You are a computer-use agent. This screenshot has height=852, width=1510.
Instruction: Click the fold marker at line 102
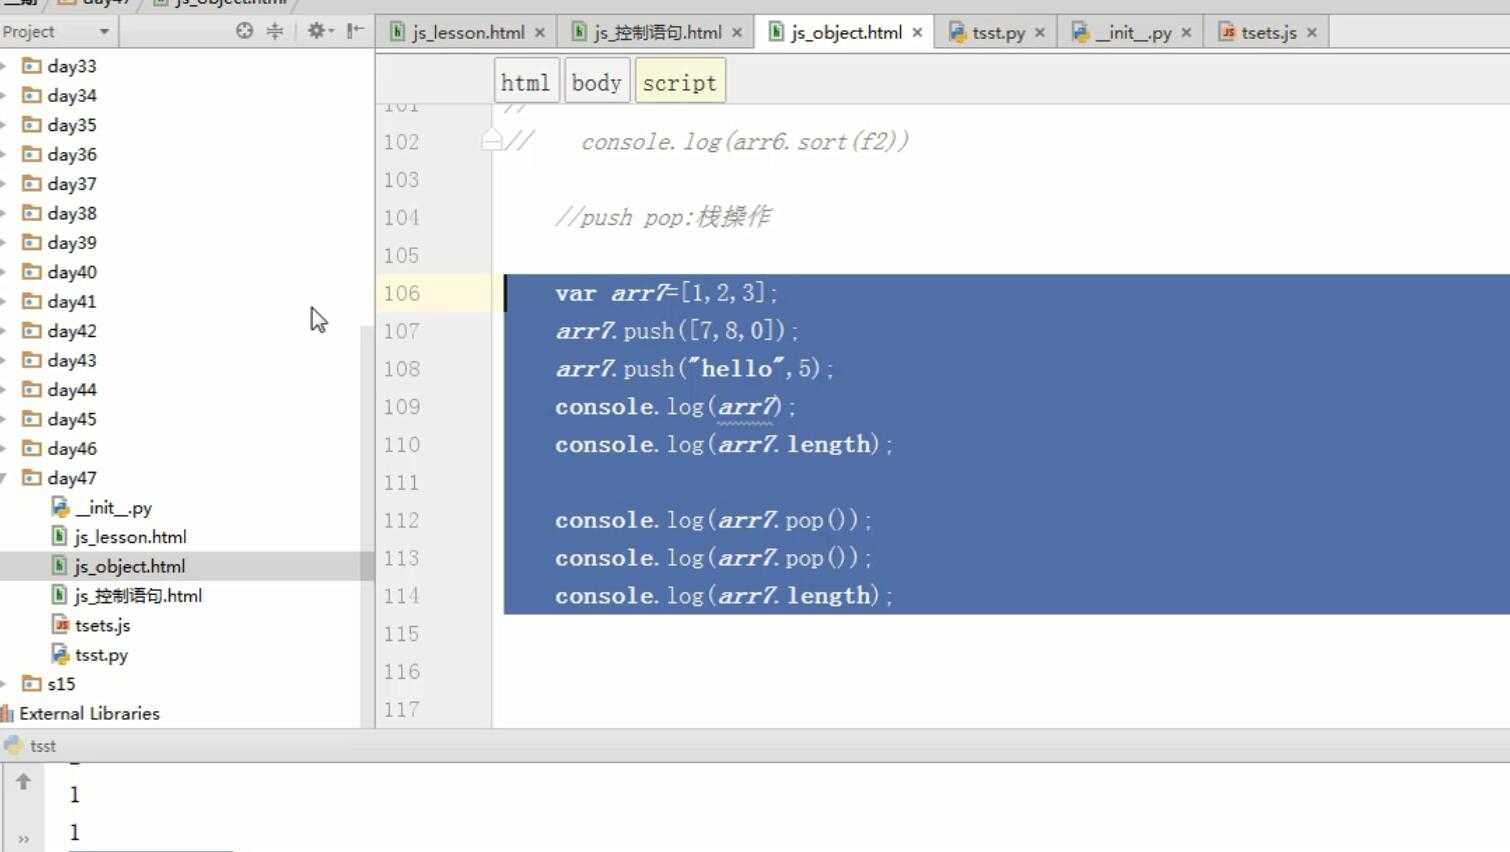[491, 140]
